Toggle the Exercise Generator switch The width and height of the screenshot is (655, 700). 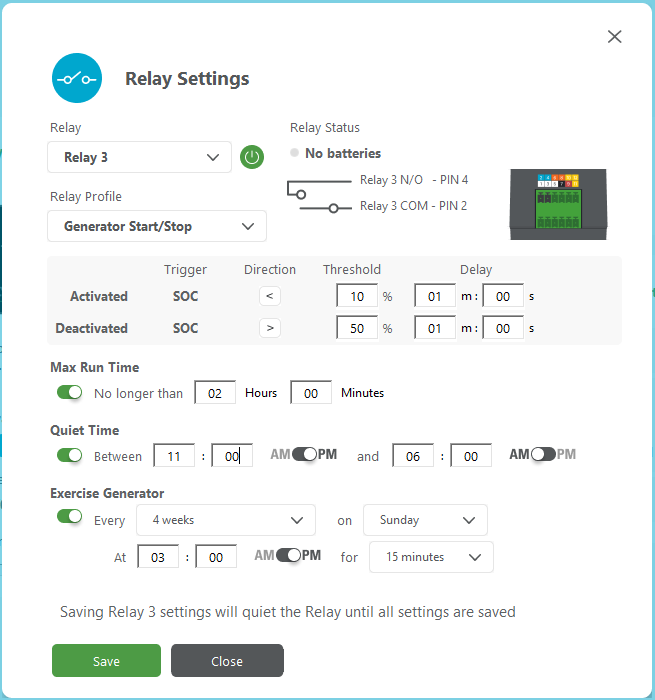click(70, 517)
